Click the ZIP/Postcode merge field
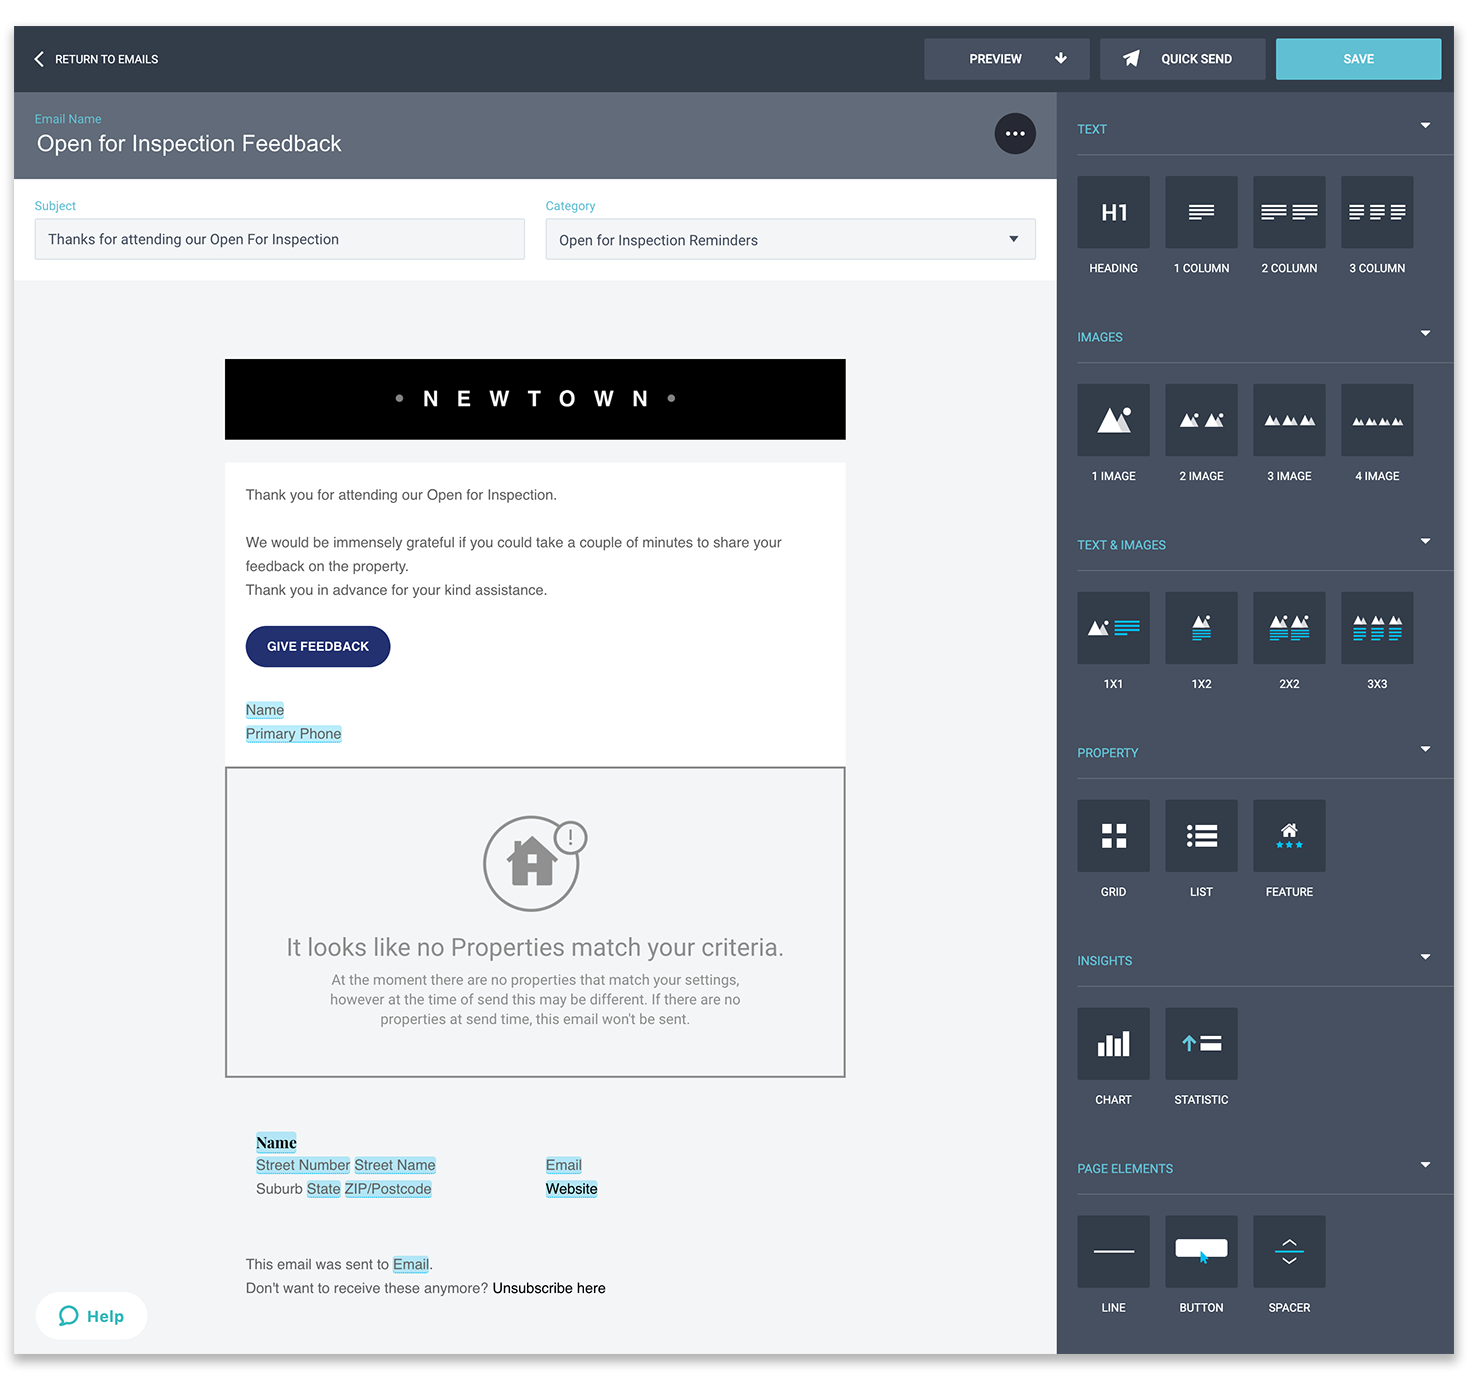The height and width of the screenshot is (1380, 1469). (x=388, y=1189)
